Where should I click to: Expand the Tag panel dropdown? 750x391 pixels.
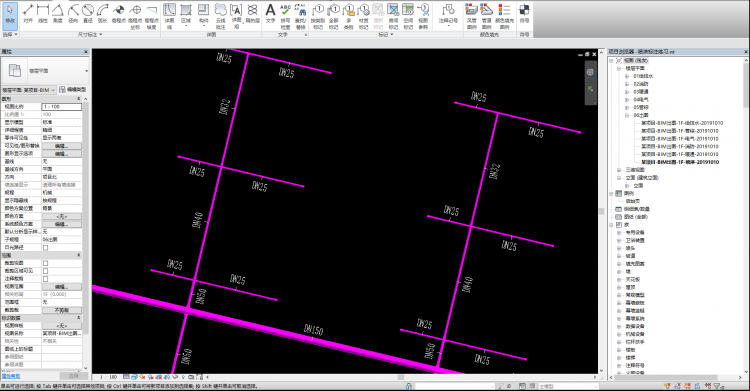pyautogui.click(x=386, y=34)
